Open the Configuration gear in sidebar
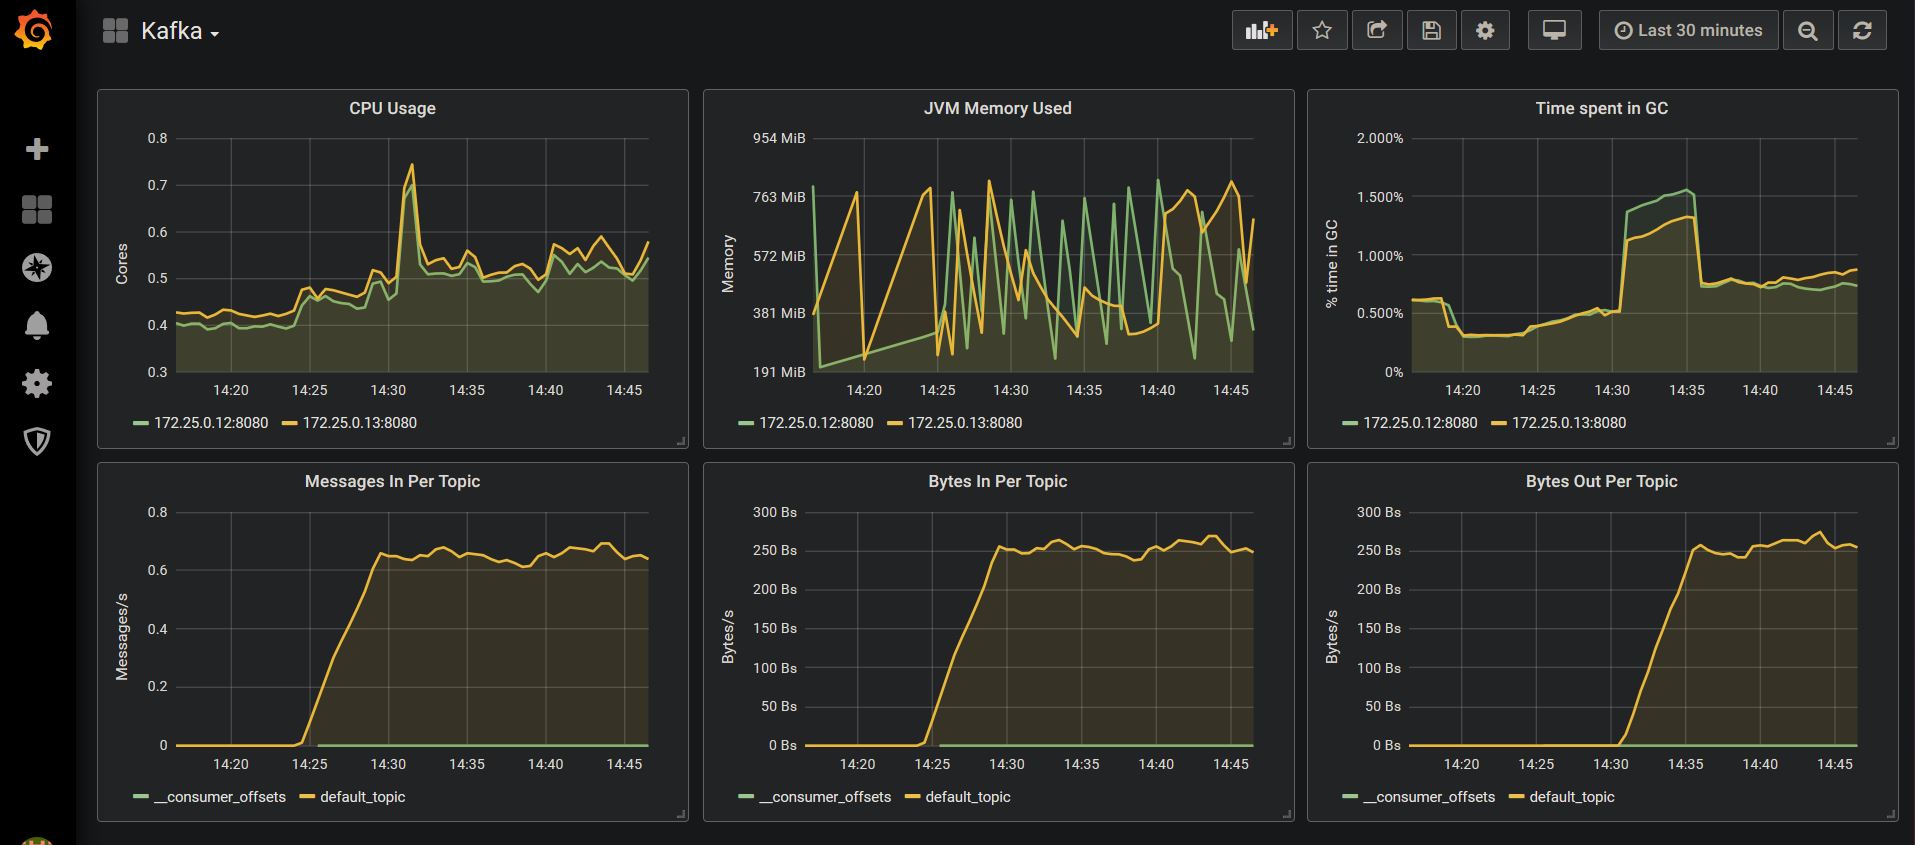1915x845 pixels. tap(37, 383)
